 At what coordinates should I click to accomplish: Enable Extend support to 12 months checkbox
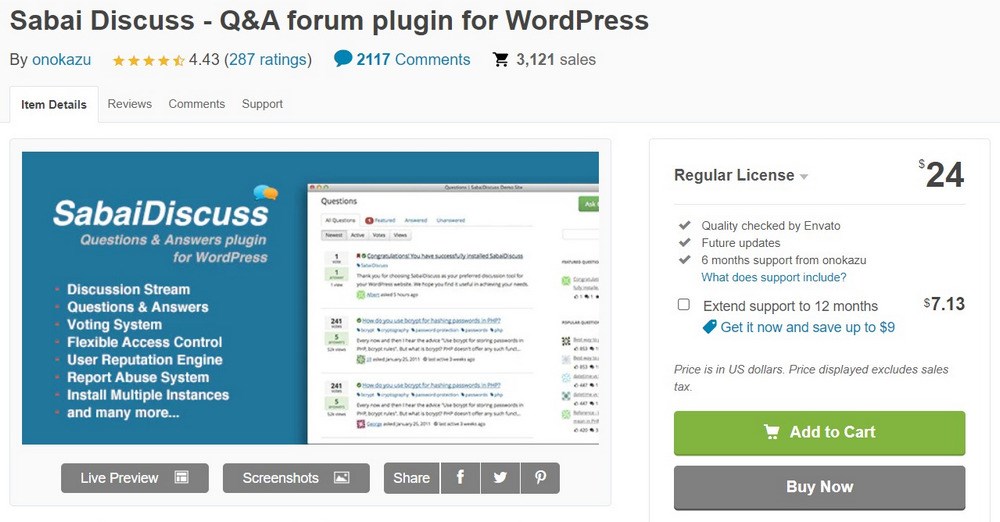(684, 304)
